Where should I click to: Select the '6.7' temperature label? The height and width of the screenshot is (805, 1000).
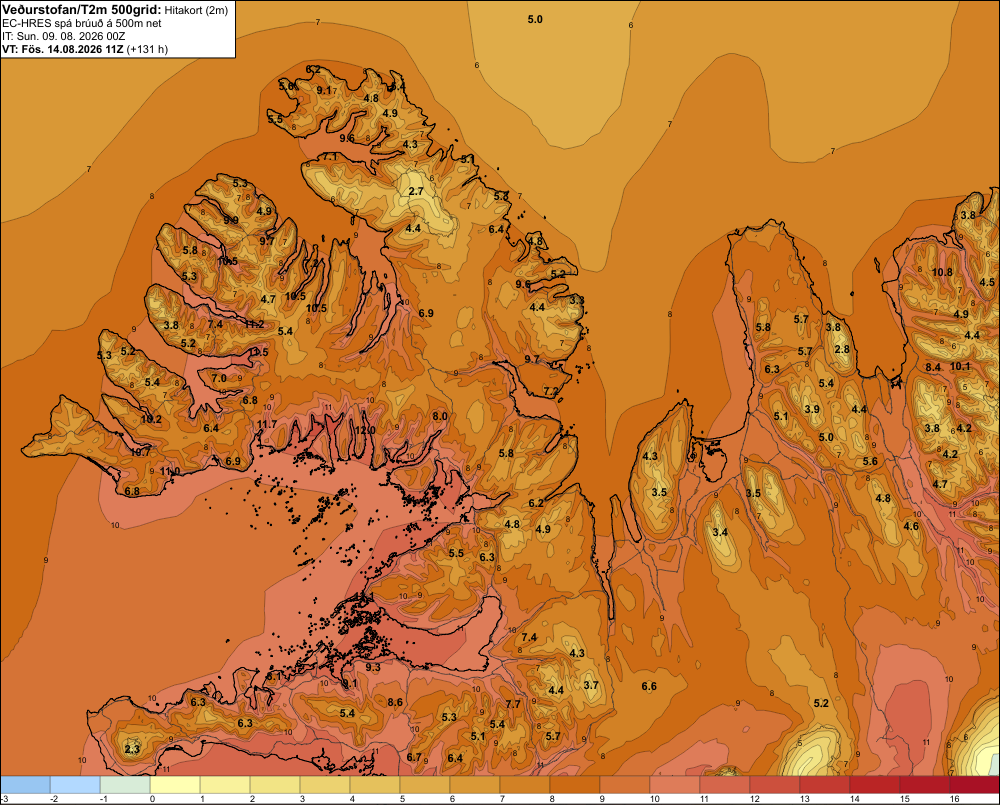tap(414, 757)
